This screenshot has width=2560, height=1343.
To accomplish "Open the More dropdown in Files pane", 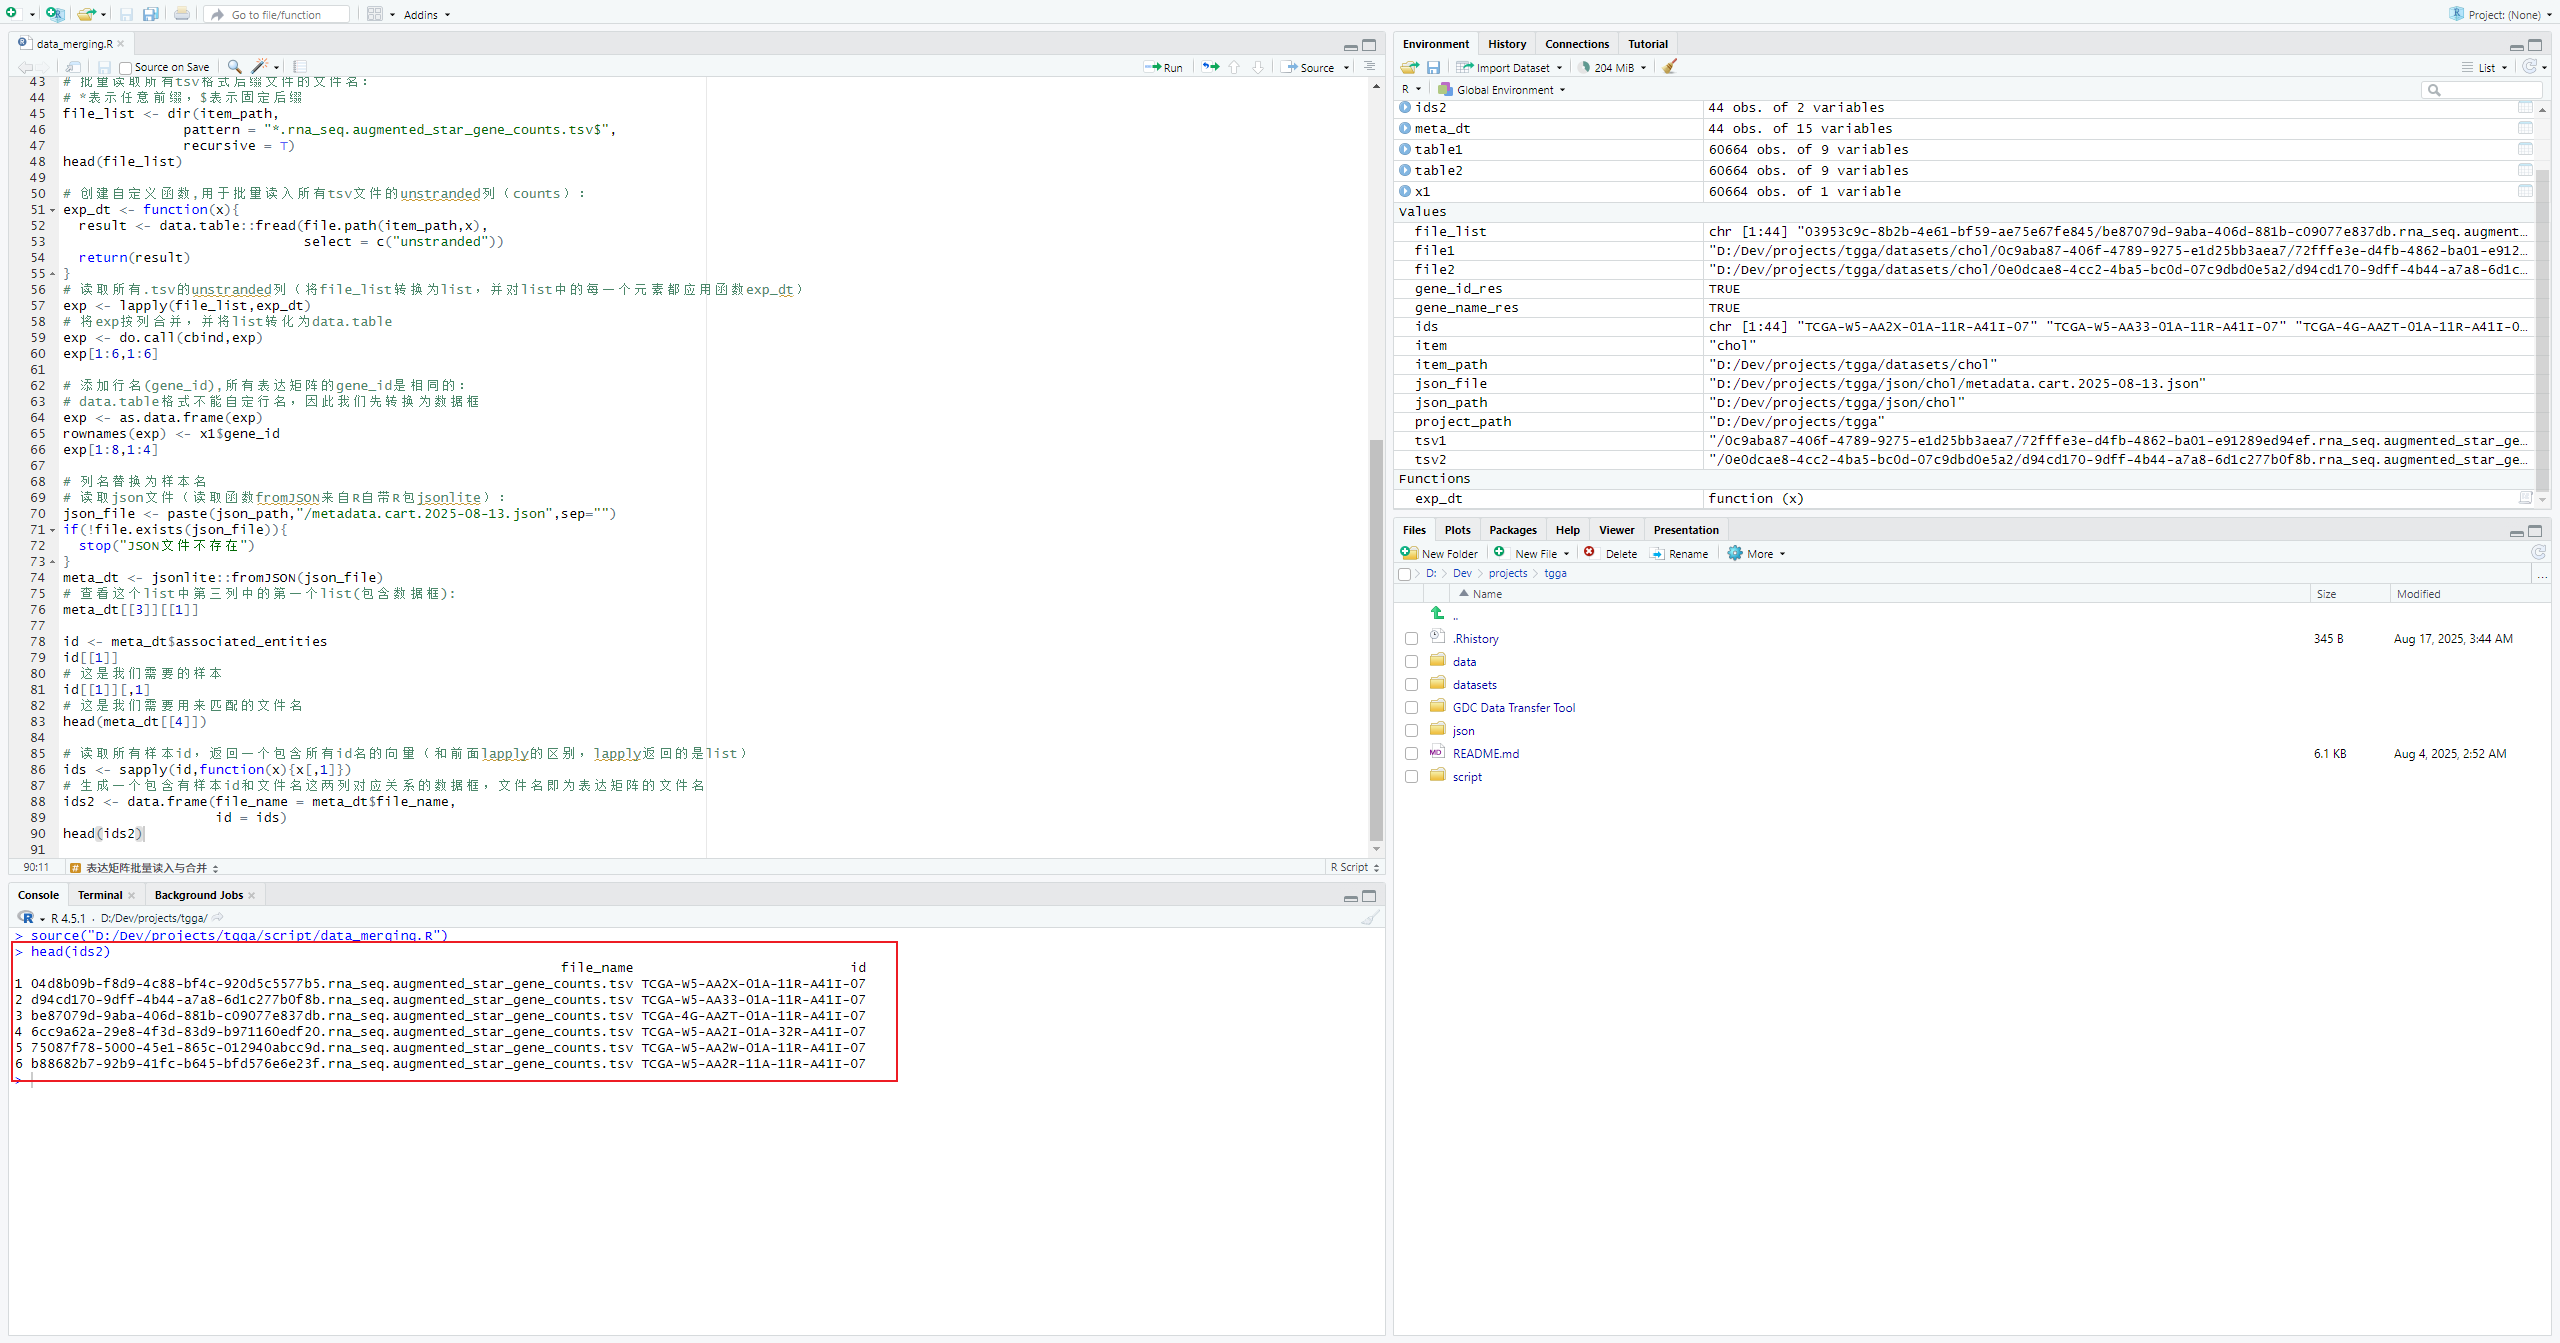I will click(1756, 553).
